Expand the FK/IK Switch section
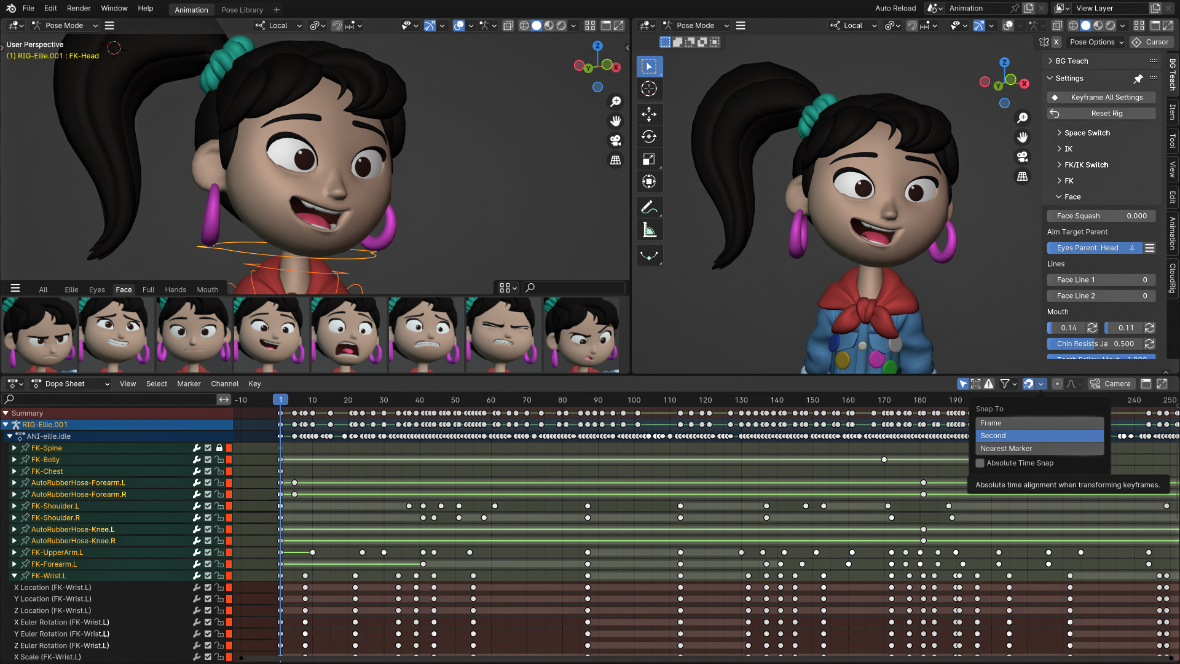This screenshot has width=1180, height=664. click(1085, 164)
